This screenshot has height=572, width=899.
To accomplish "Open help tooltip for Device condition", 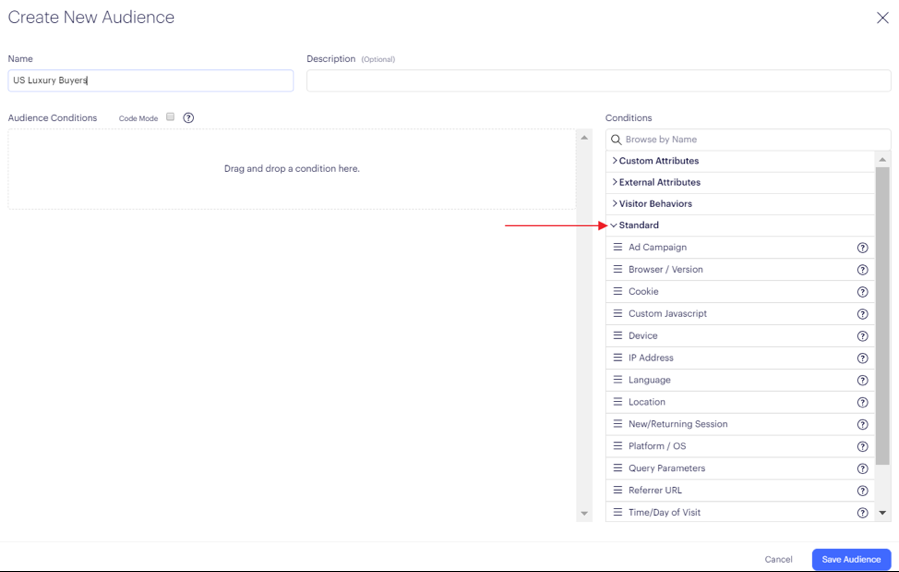I will [862, 336].
